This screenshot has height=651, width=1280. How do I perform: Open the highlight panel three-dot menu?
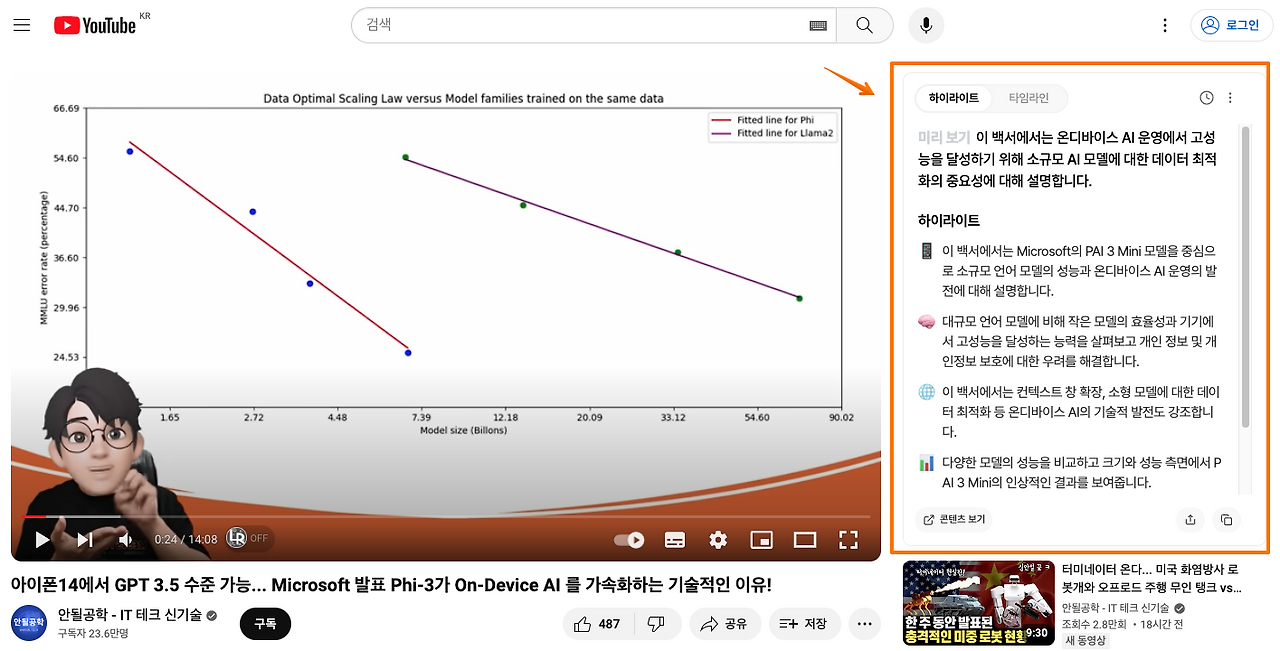pos(1230,97)
